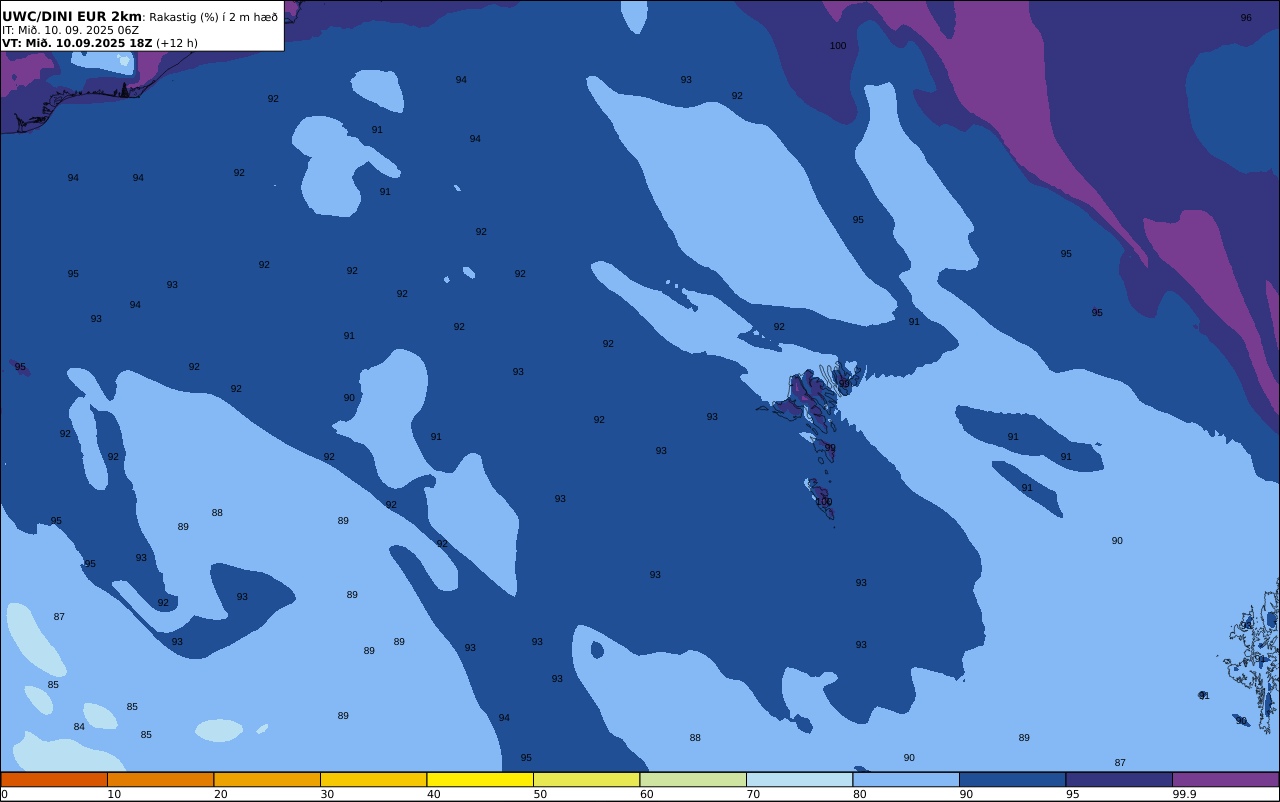
Task: Click the "(+12 h)" forecast offset text
Action: point(177,43)
